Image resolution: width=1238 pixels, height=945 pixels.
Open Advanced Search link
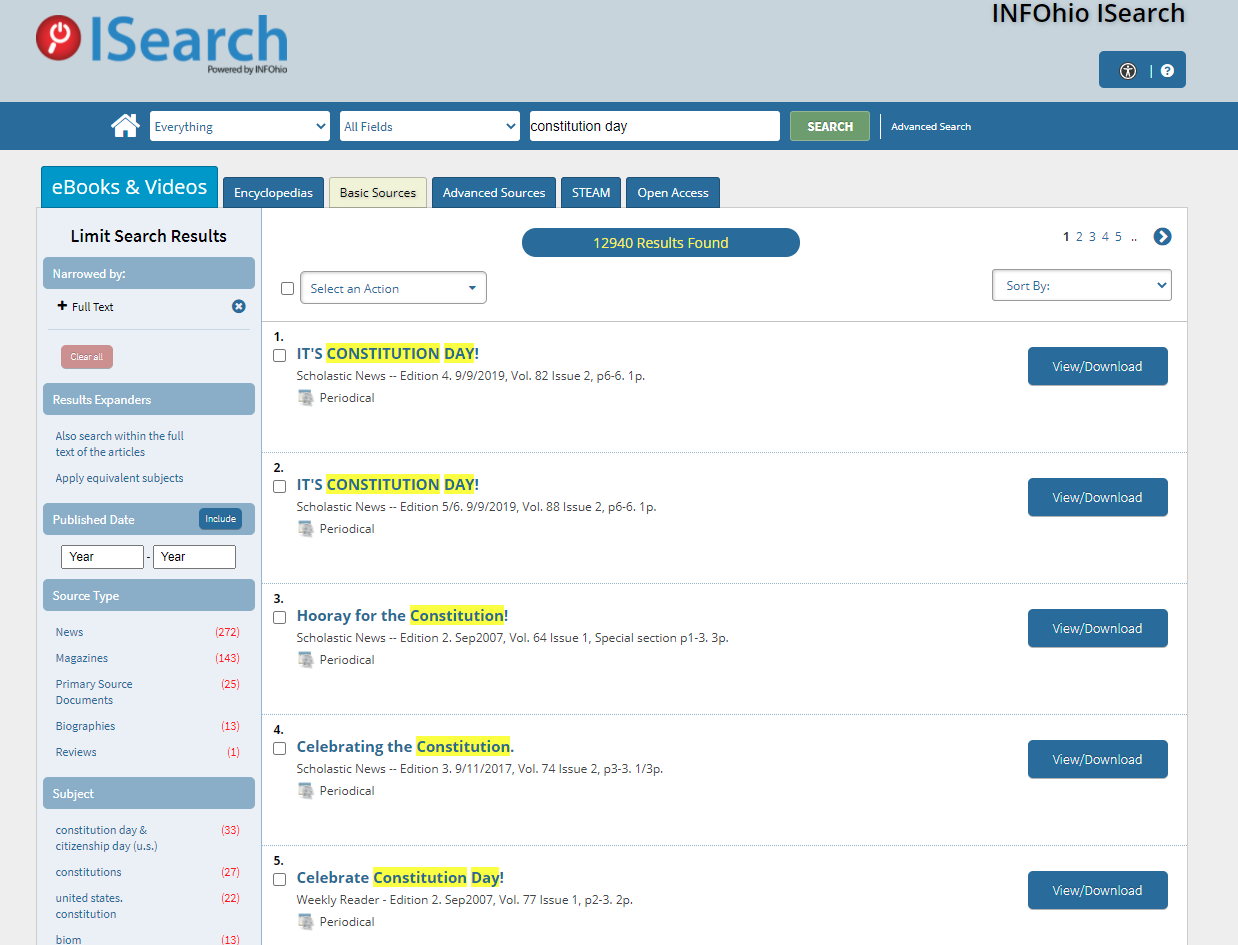coord(931,127)
